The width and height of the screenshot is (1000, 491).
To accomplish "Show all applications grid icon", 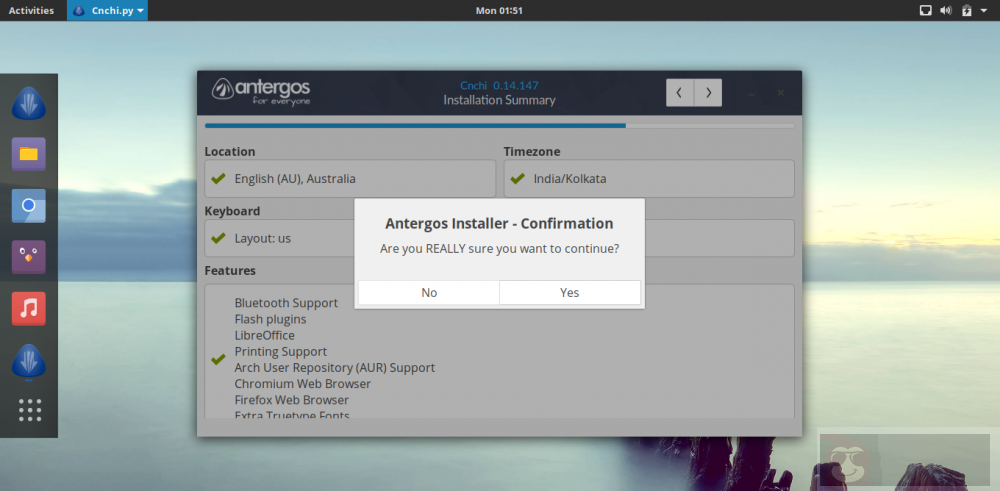I will click(x=30, y=410).
